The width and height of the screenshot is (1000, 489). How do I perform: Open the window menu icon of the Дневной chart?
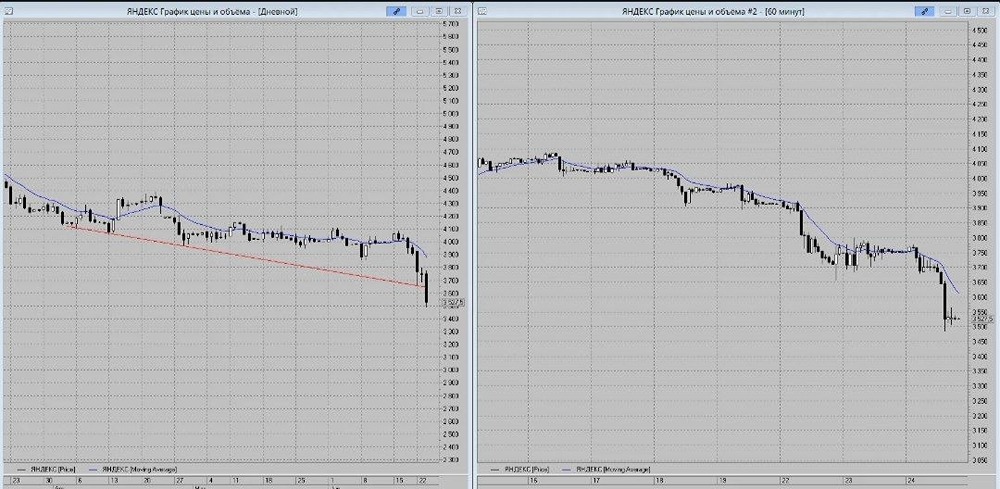click(8, 11)
